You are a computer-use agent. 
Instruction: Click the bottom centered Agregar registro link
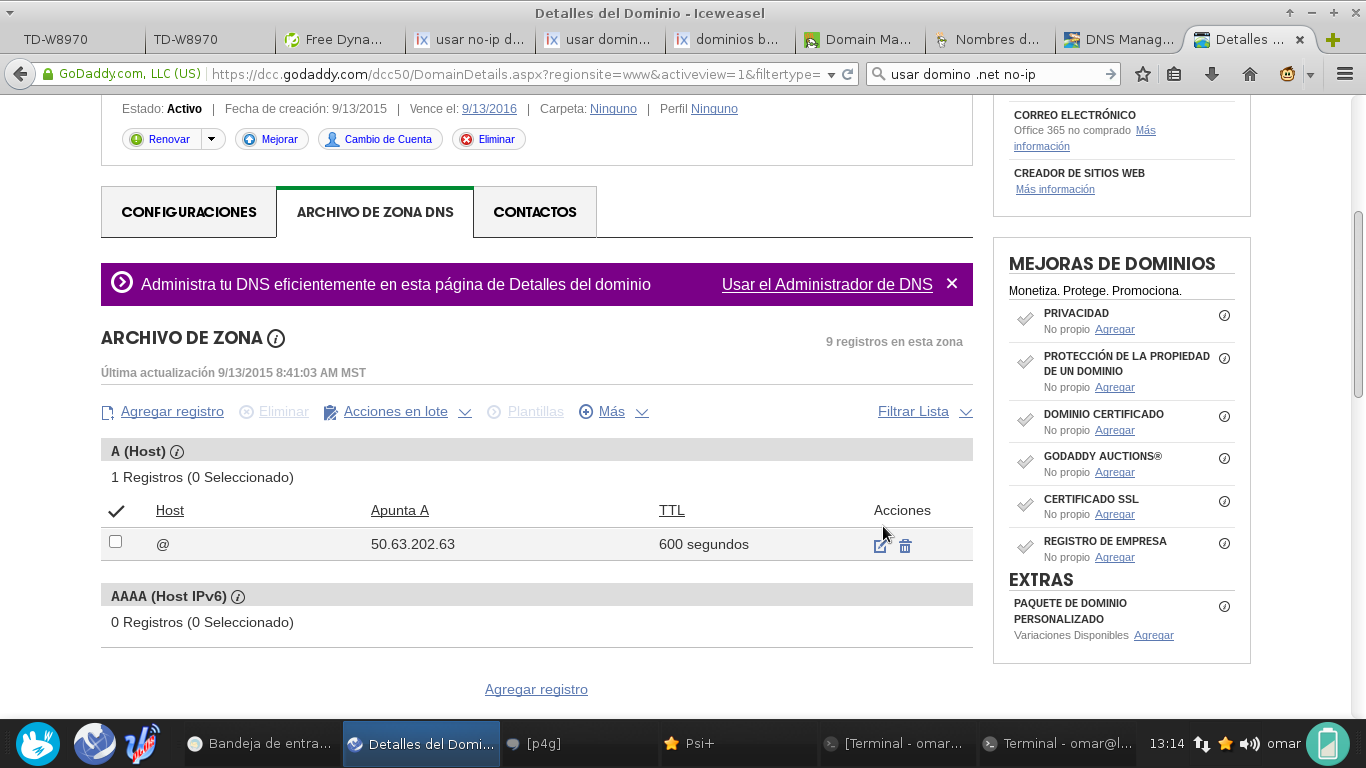pyautogui.click(x=536, y=689)
